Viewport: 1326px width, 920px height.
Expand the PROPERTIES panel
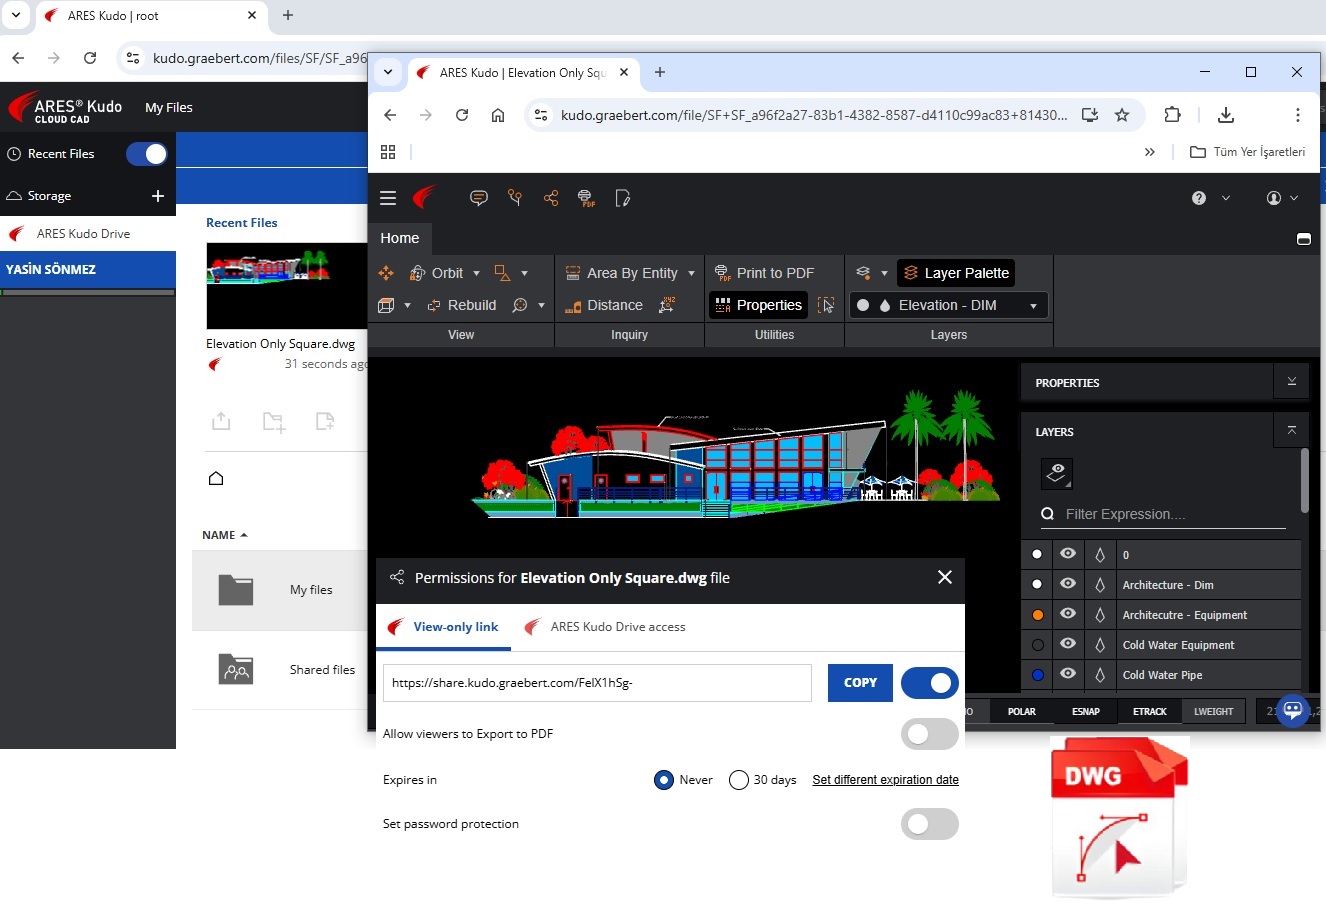pos(1291,382)
